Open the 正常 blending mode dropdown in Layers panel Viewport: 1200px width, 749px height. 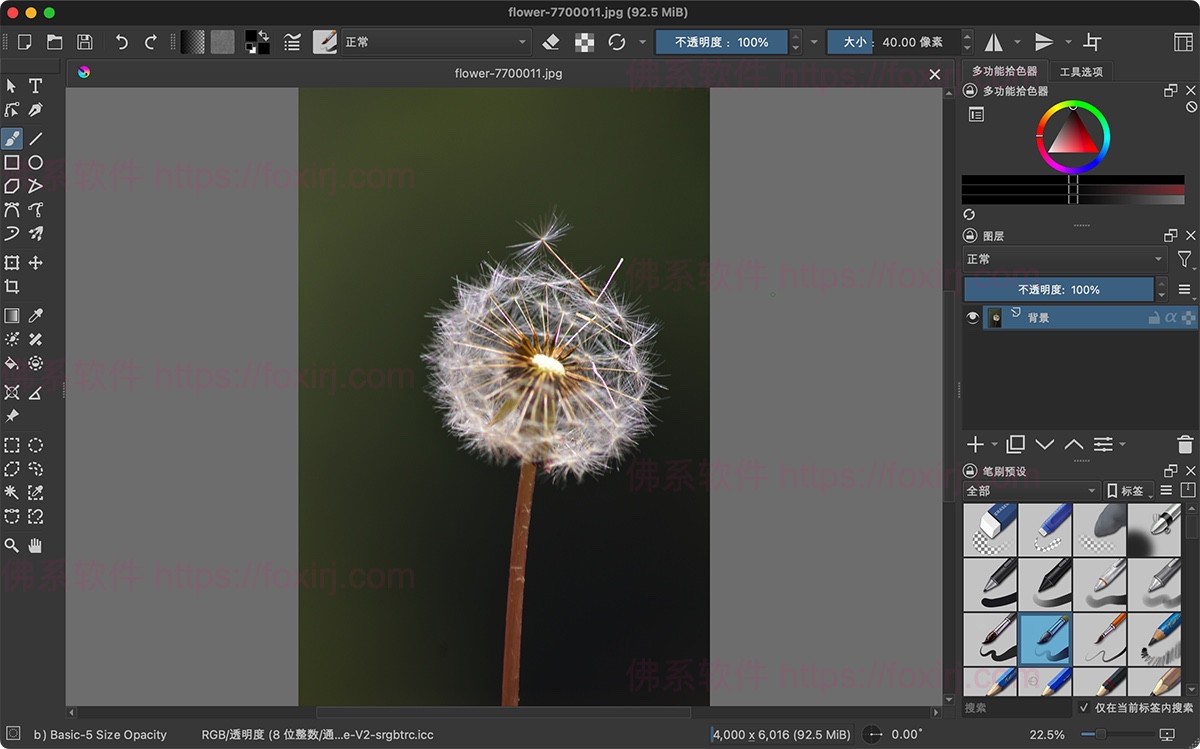click(1062, 259)
